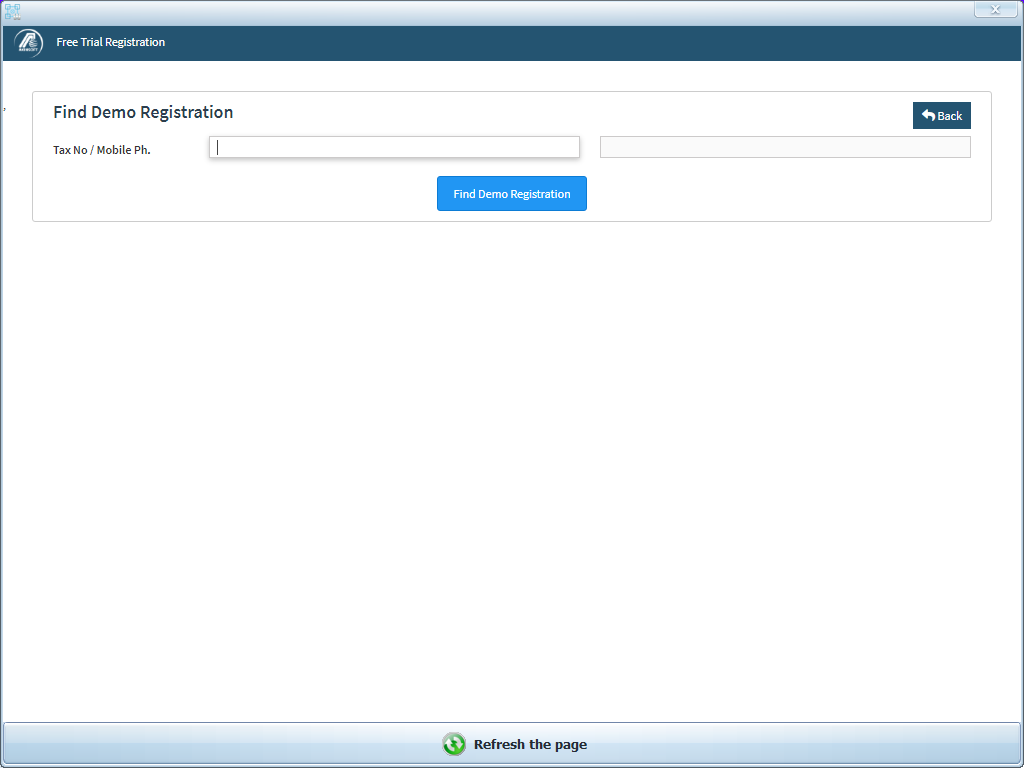The image size is (1024, 768).
Task: Go back using the Back button
Action: 941,116
